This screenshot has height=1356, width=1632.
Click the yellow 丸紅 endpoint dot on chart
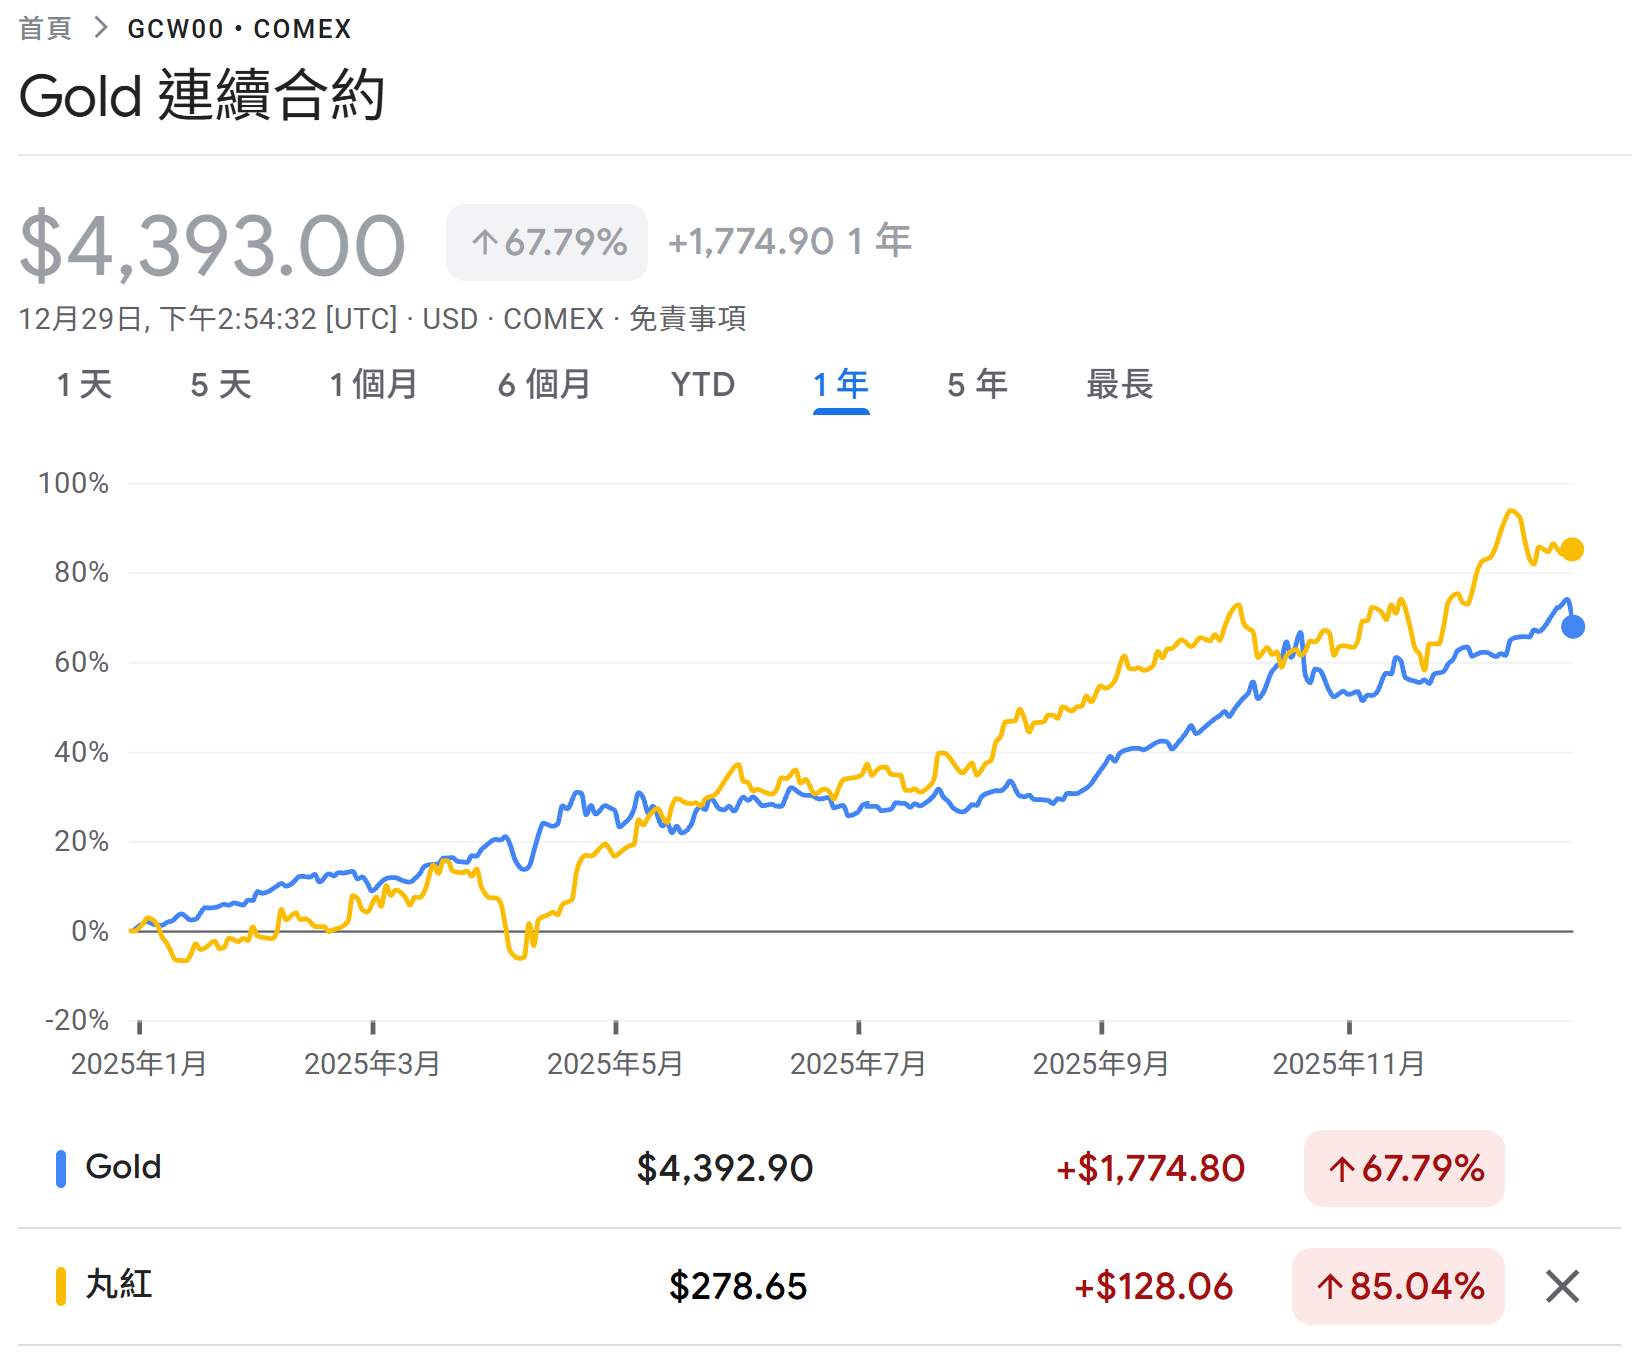[x=1572, y=549]
